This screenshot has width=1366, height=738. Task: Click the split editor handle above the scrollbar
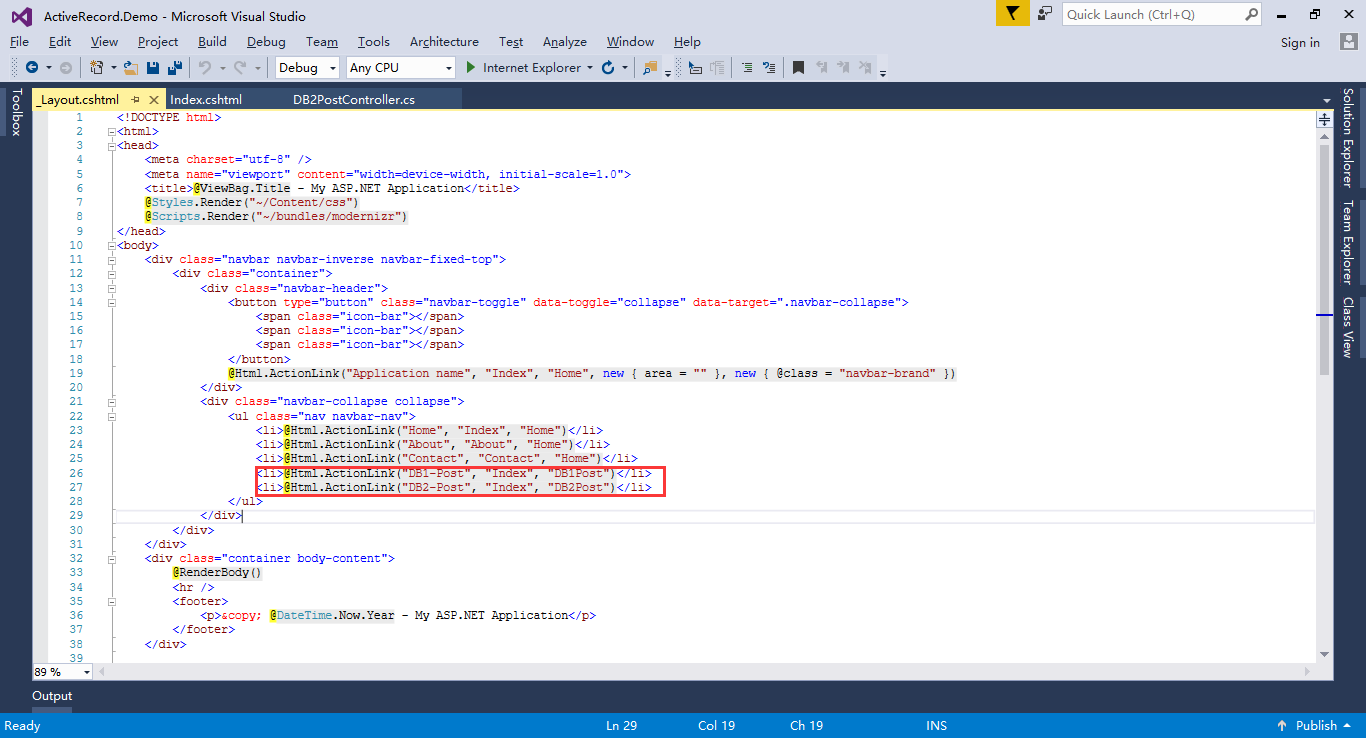coord(1324,119)
